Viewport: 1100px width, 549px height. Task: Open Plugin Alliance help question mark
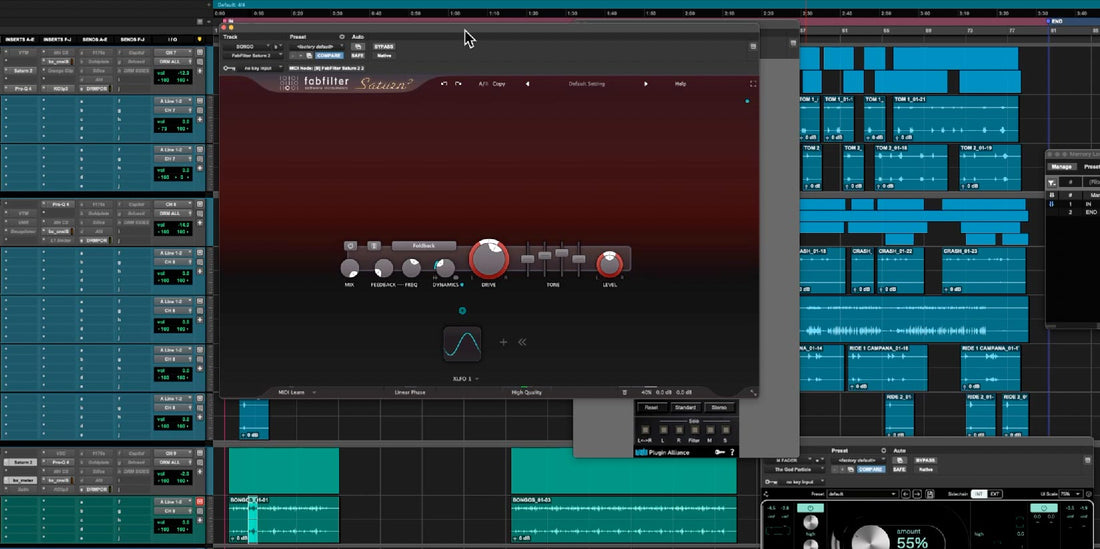pyautogui.click(x=732, y=452)
